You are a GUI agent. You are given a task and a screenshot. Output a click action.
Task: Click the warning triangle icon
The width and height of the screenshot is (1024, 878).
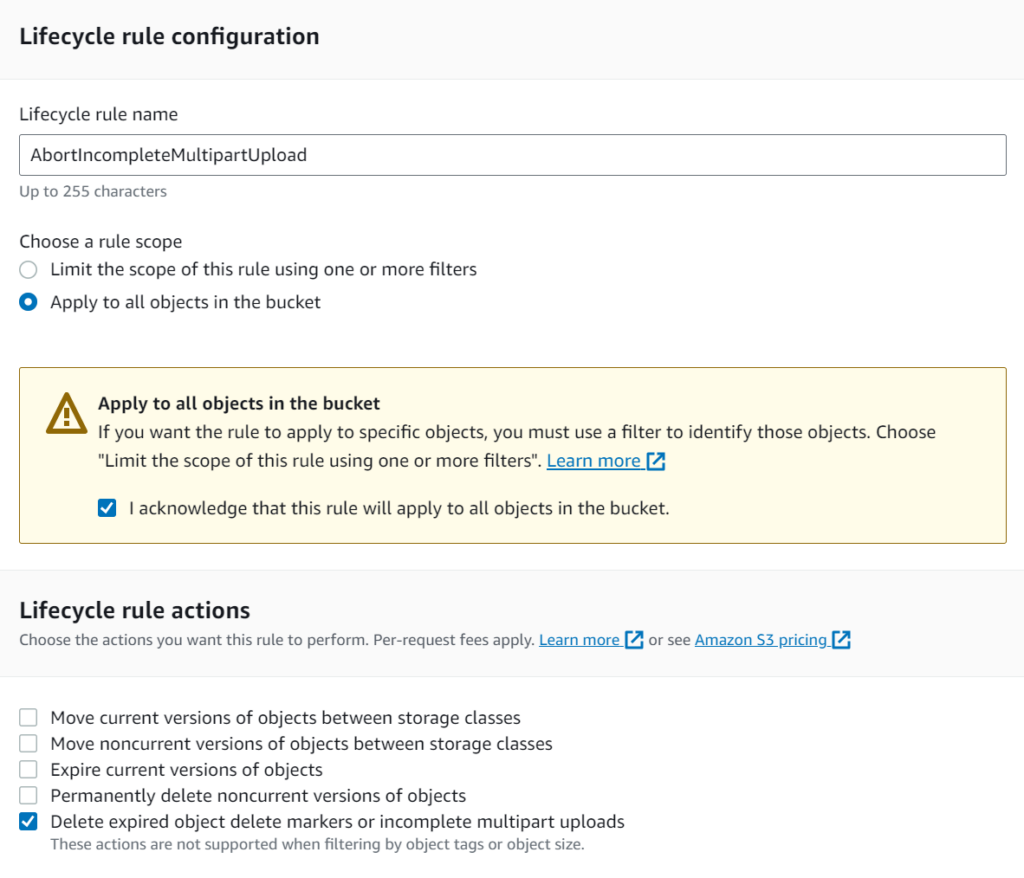click(67, 413)
